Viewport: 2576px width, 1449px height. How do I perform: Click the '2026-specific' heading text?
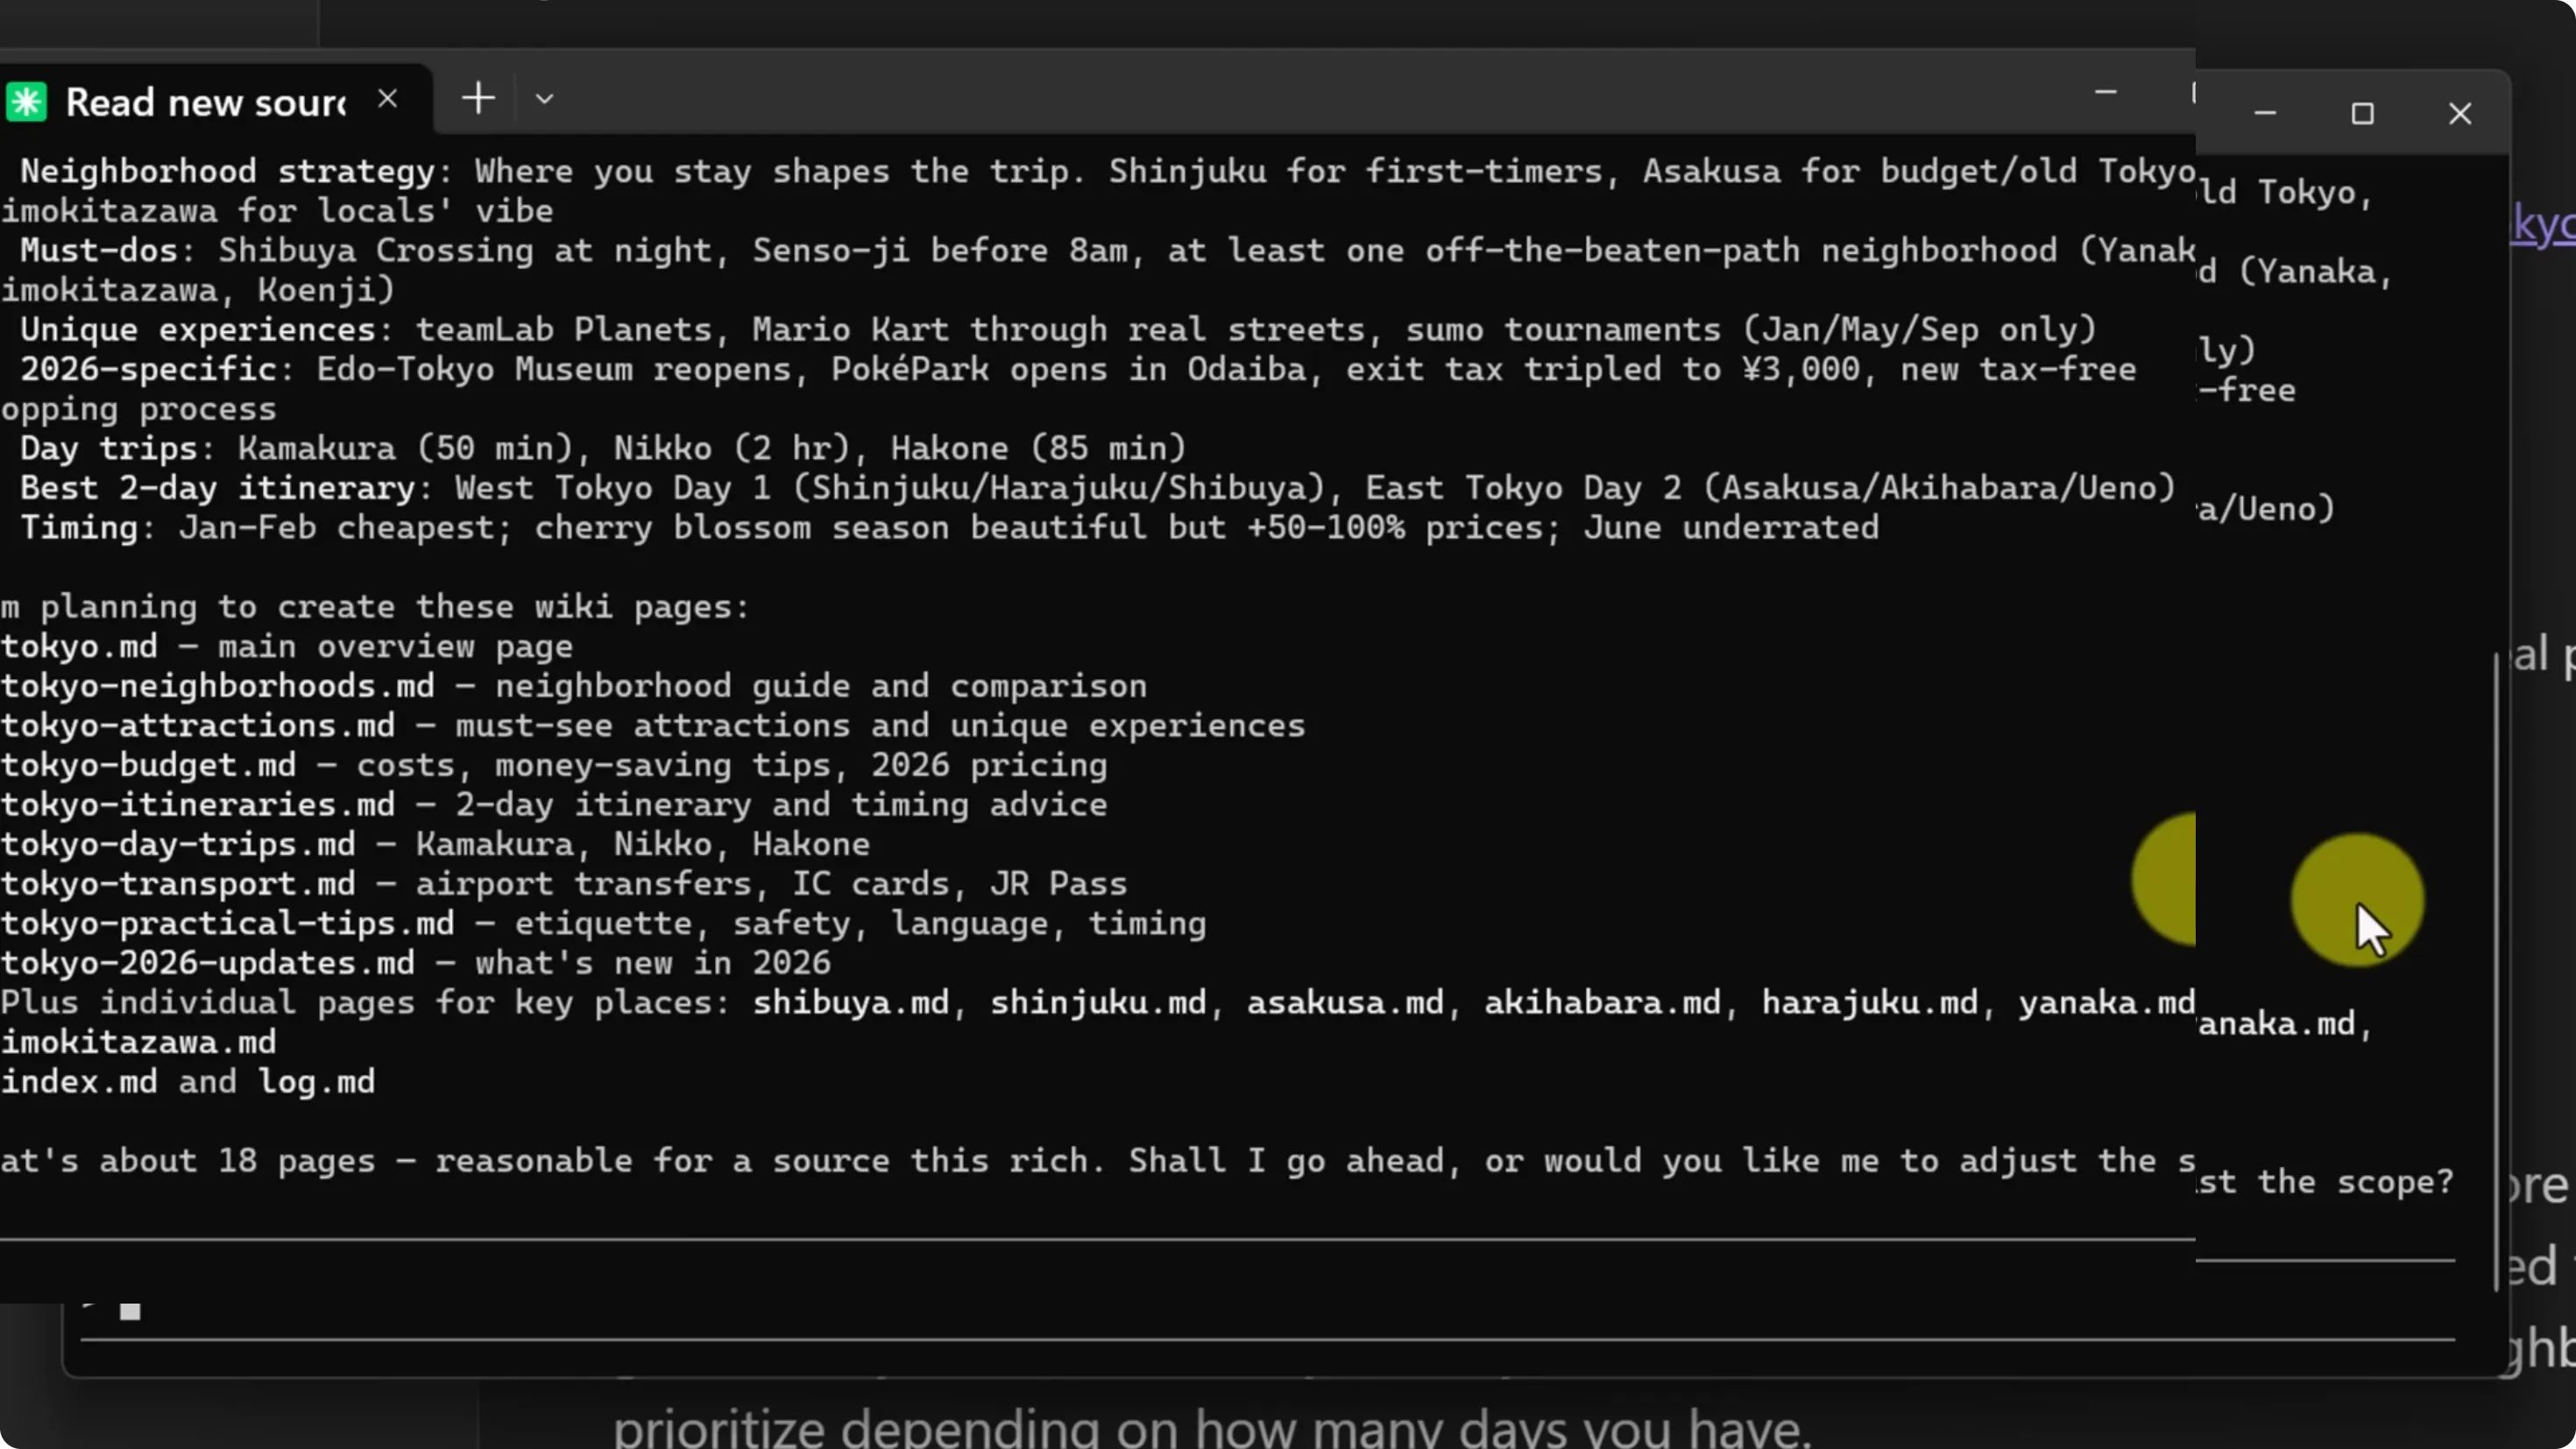(x=148, y=370)
